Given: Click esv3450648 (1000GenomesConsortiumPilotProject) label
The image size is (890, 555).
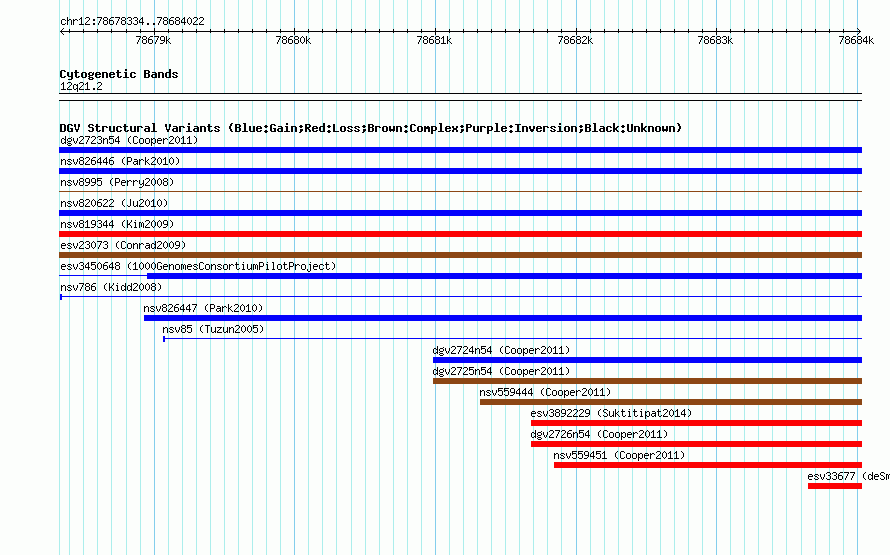Looking at the screenshot, I should (198, 266).
